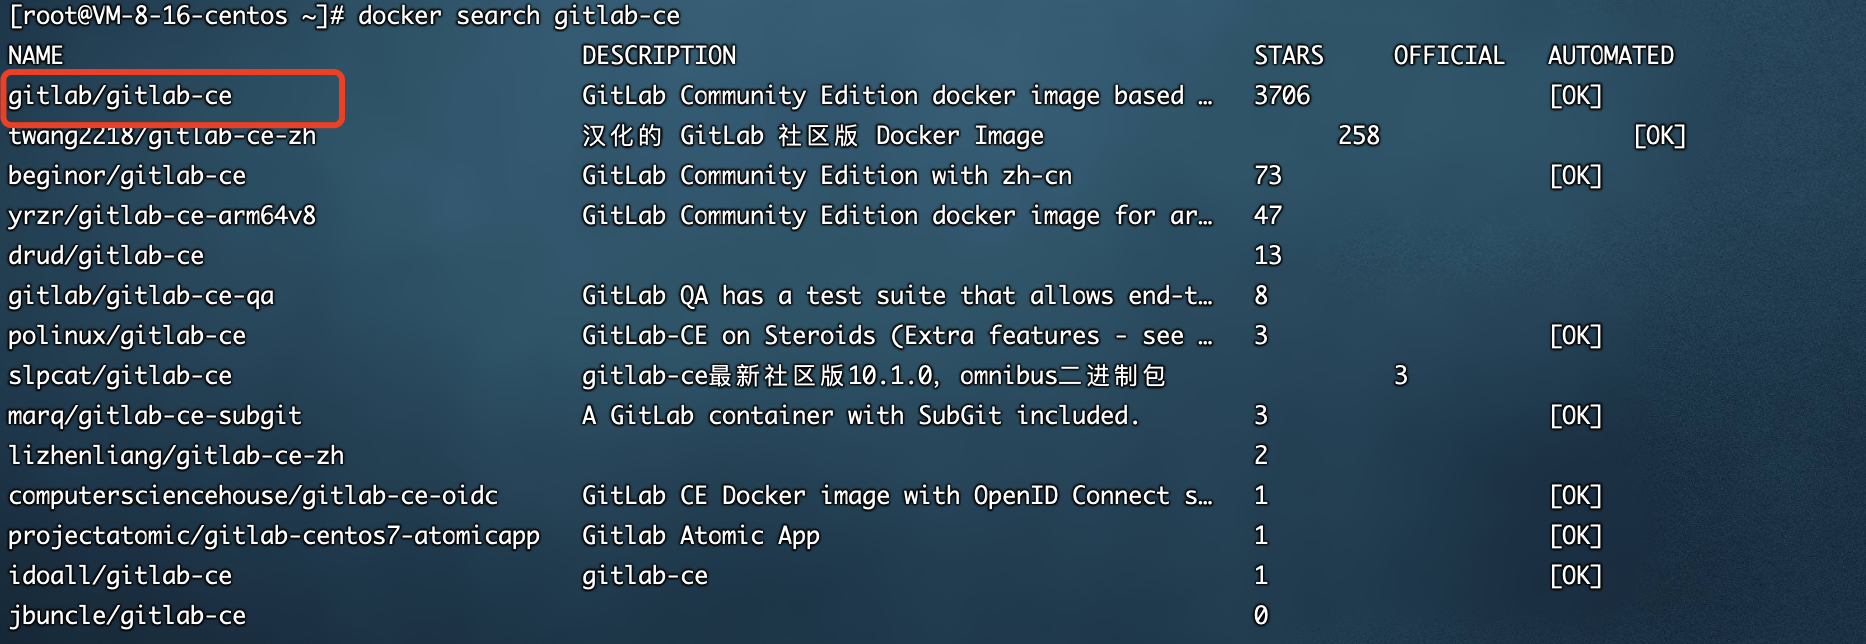Click the NAME column header
The image size is (1866, 644).
tap(36, 56)
